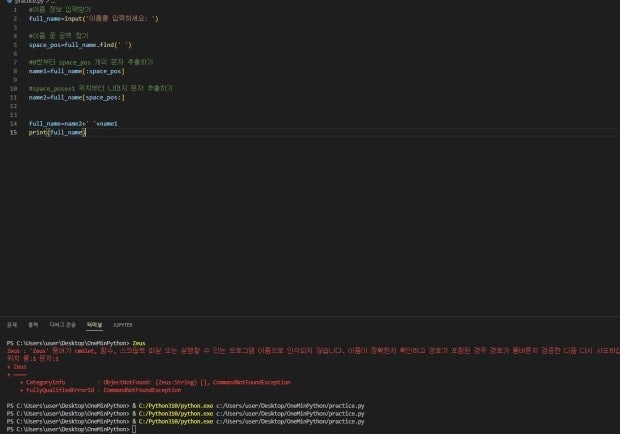Image resolution: width=620 pixels, height=434 pixels.
Task: Switch to the JUPYTER panel tab
Action: pos(123,325)
